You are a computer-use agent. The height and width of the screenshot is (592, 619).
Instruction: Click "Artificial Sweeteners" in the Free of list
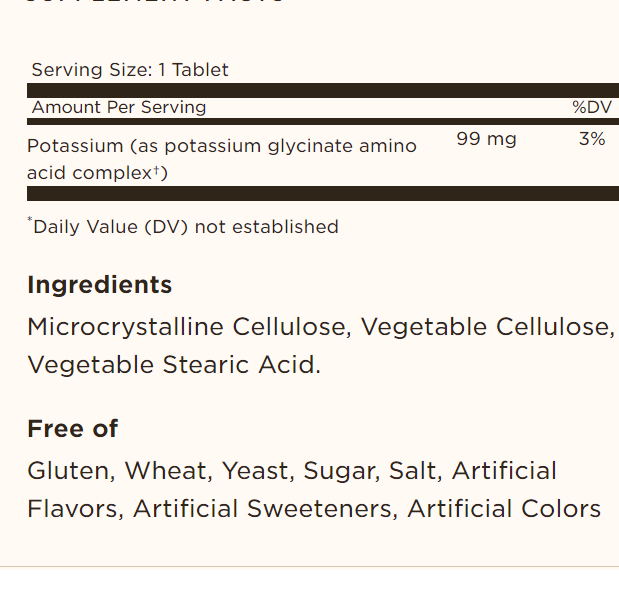[265, 509]
